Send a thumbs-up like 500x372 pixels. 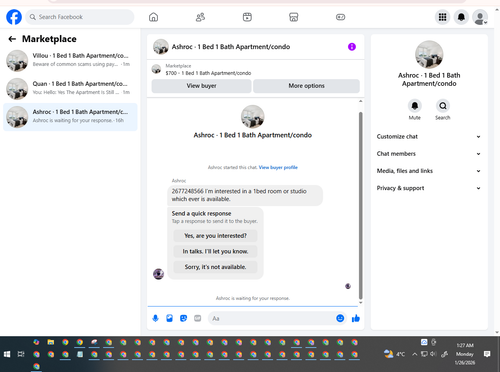point(356,318)
